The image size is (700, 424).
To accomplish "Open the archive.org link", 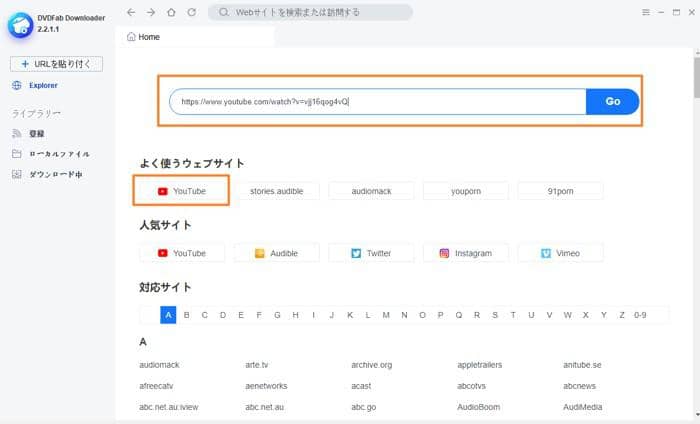I will pyautogui.click(x=371, y=365).
